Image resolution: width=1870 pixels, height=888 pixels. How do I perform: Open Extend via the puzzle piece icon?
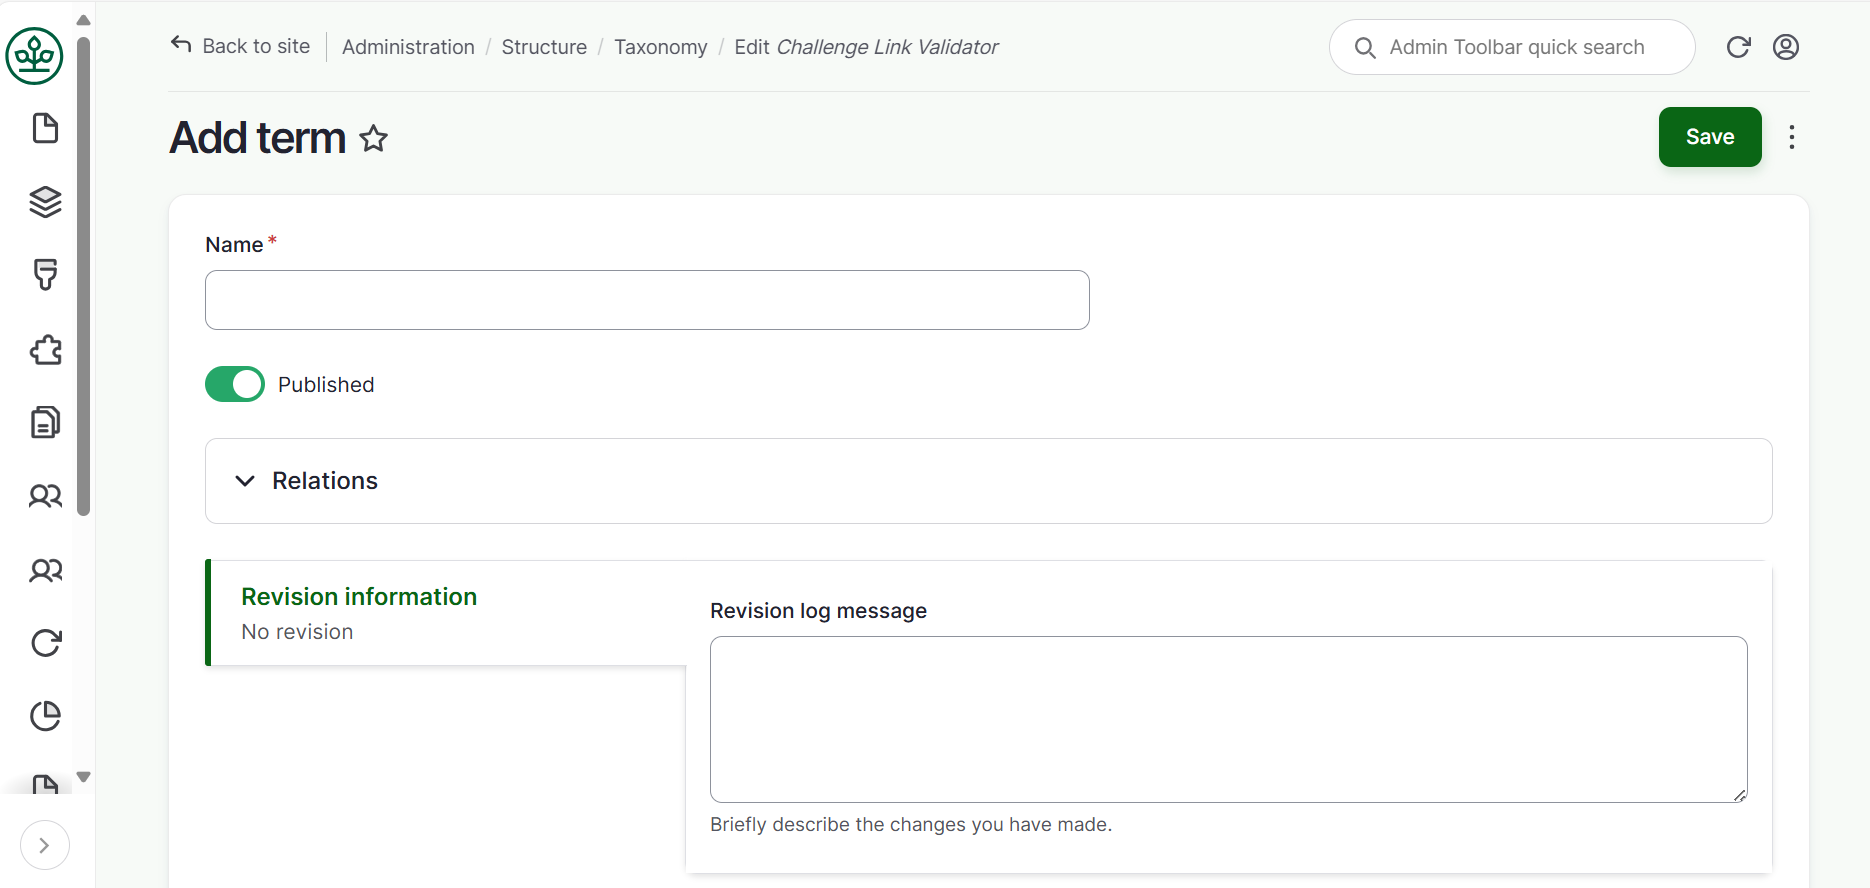click(x=45, y=349)
